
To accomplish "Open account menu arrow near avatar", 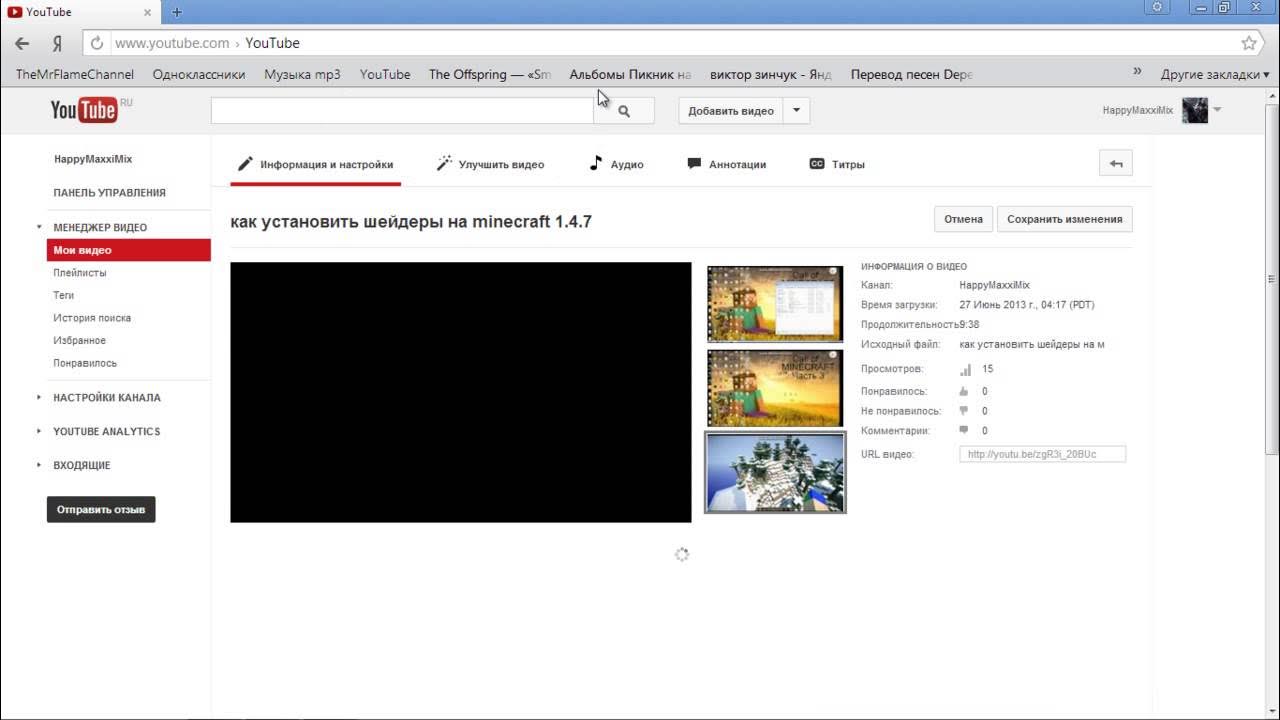I will pos(1217,110).
